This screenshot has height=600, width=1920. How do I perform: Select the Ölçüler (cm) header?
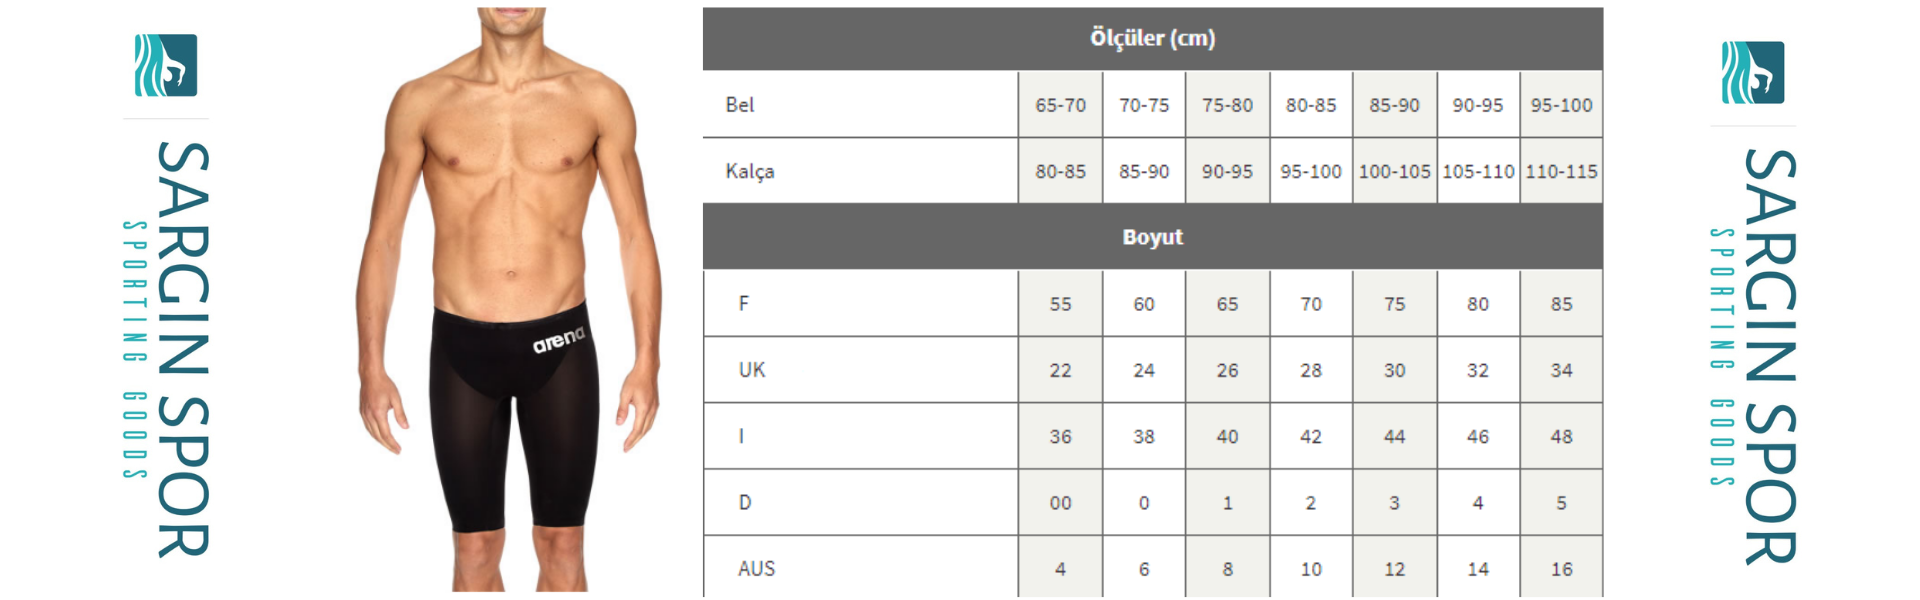pyautogui.click(x=1153, y=39)
